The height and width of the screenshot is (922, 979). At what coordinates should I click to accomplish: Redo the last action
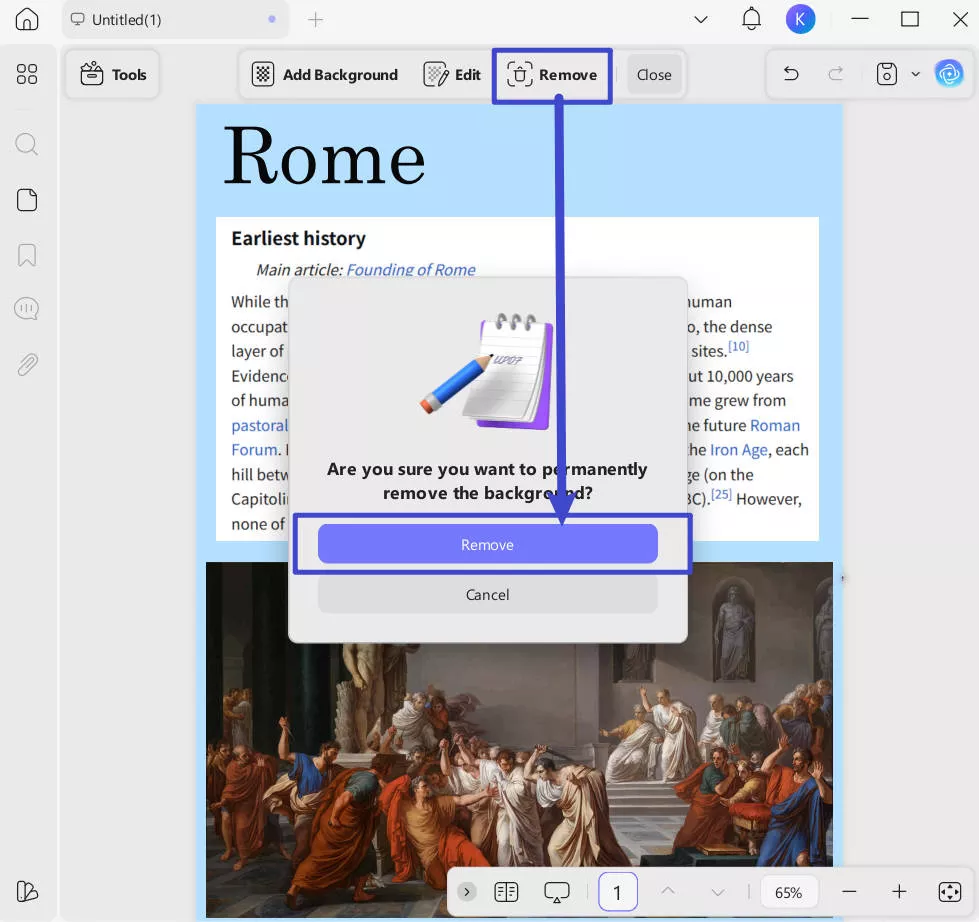click(x=835, y=74)
